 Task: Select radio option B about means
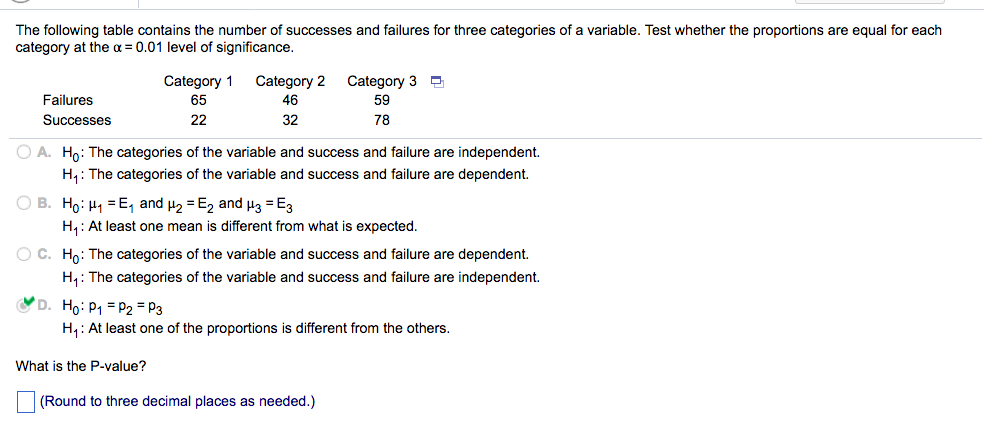[x=24, y=203]
